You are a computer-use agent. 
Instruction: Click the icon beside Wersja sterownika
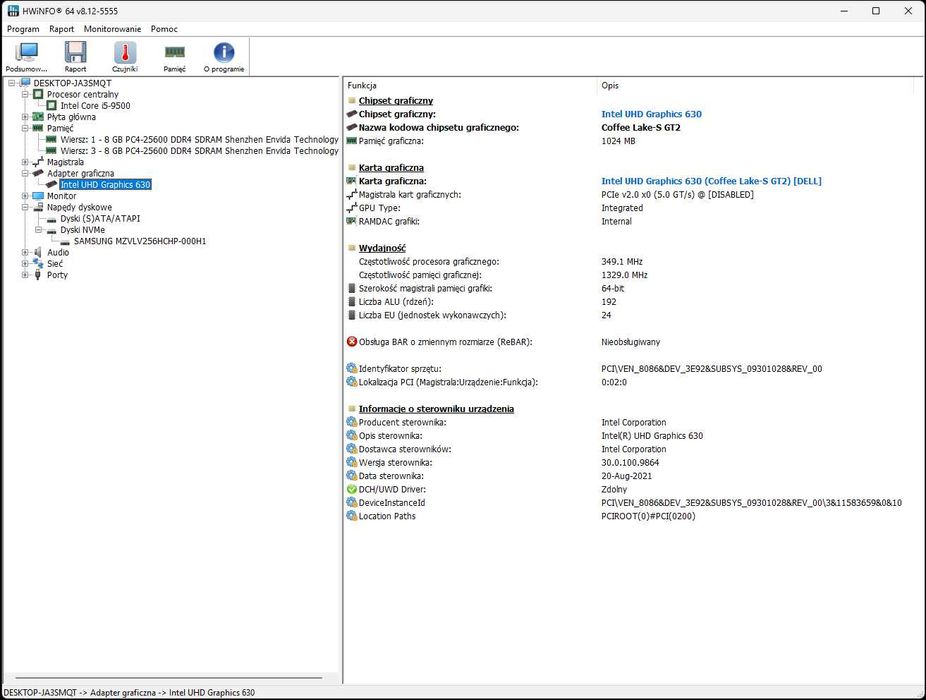click(x=352, y=462)
